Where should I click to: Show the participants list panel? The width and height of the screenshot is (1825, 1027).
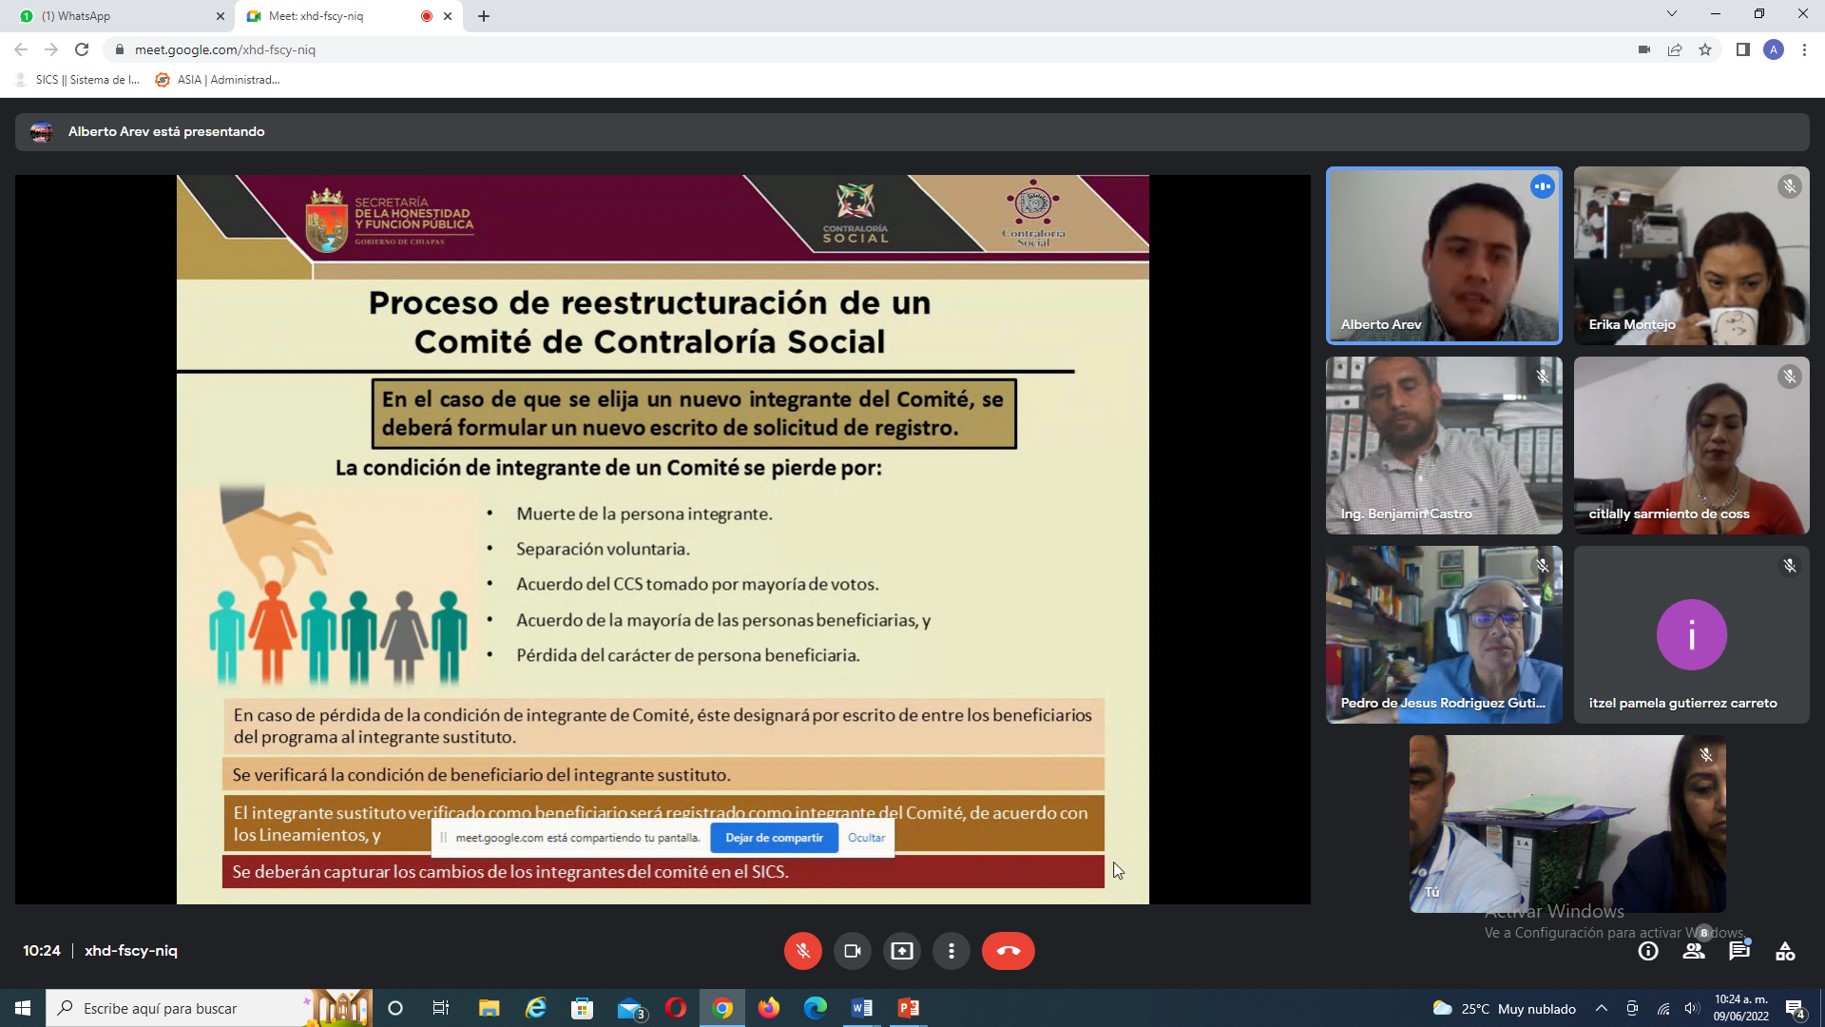pyautogui.click(x=1693, y=951)
